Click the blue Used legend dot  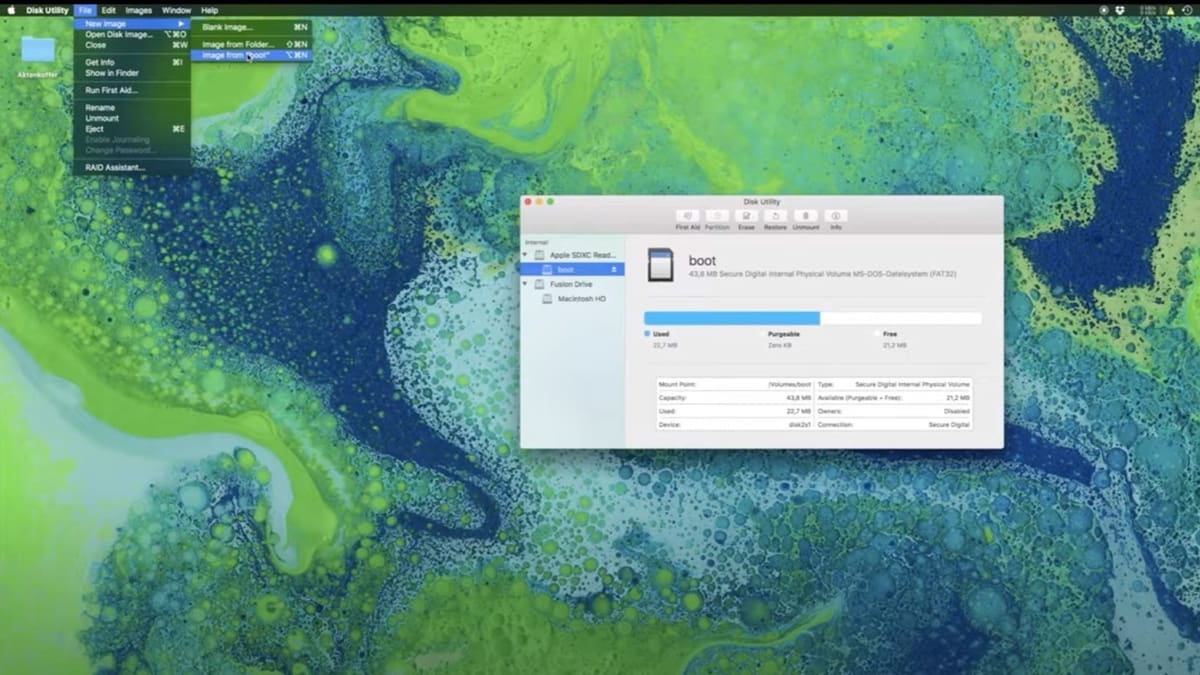tap(647, 334)
